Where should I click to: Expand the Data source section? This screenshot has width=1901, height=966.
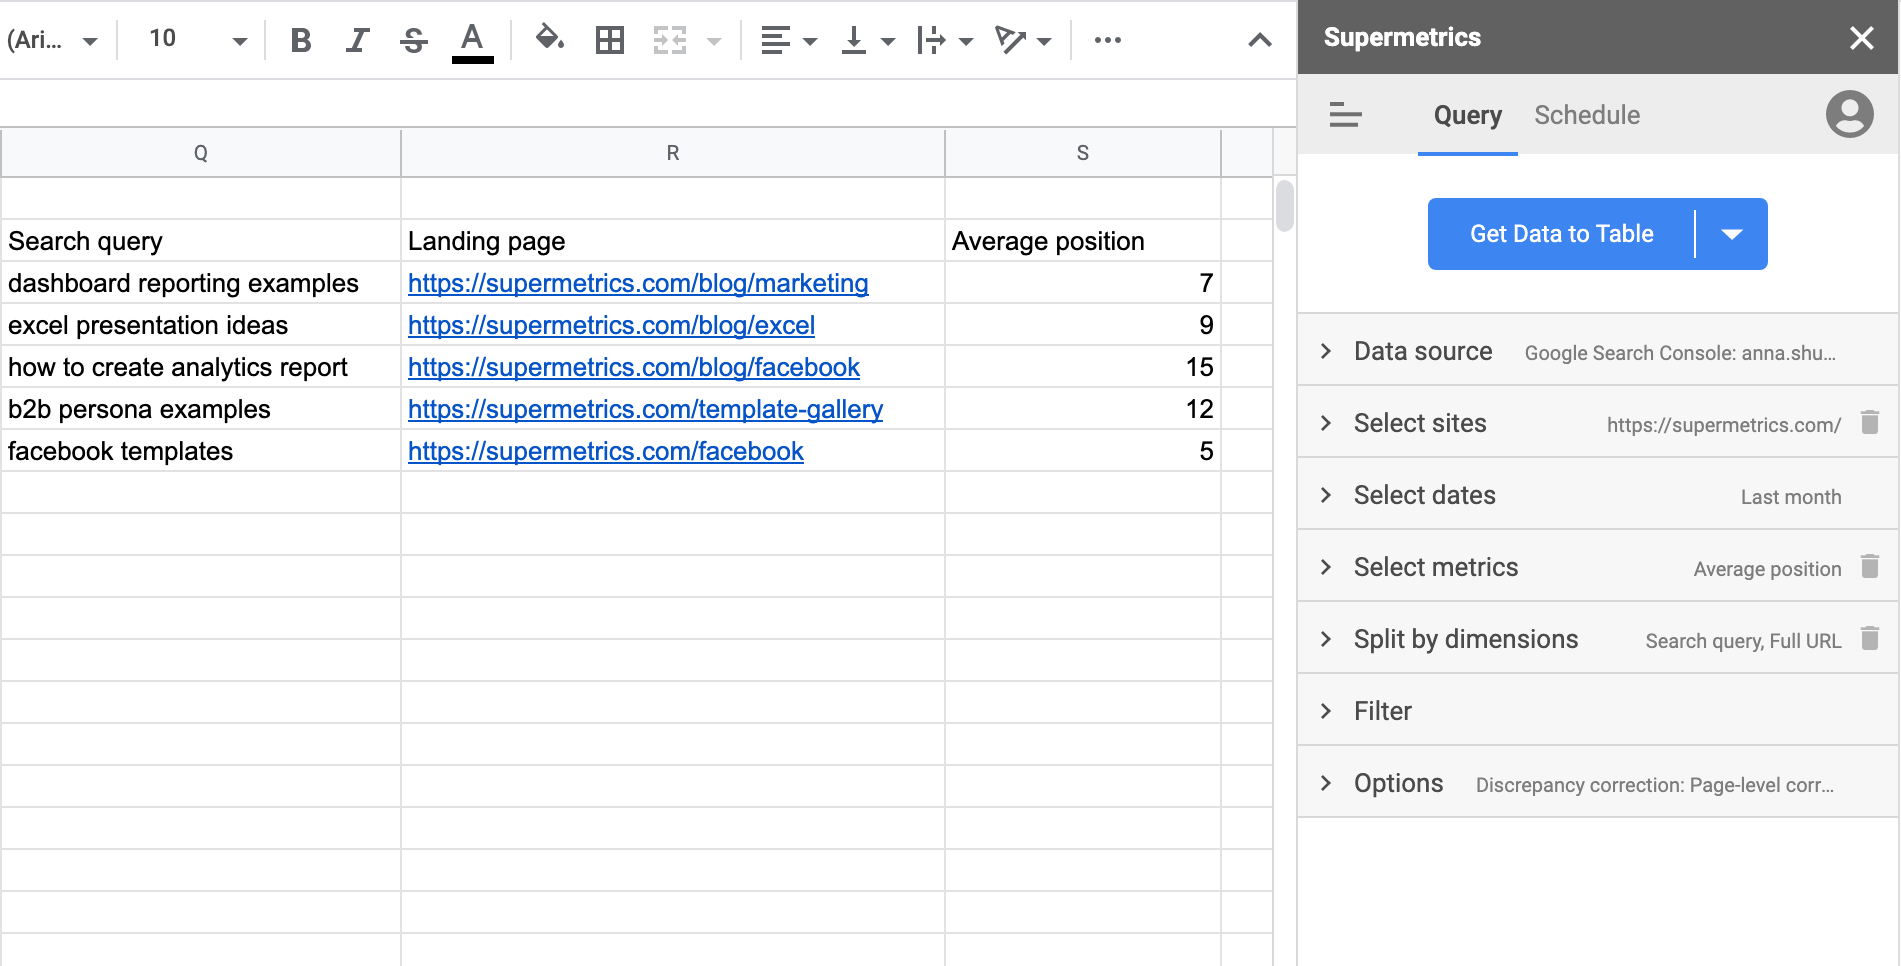tap(1598, 351)
